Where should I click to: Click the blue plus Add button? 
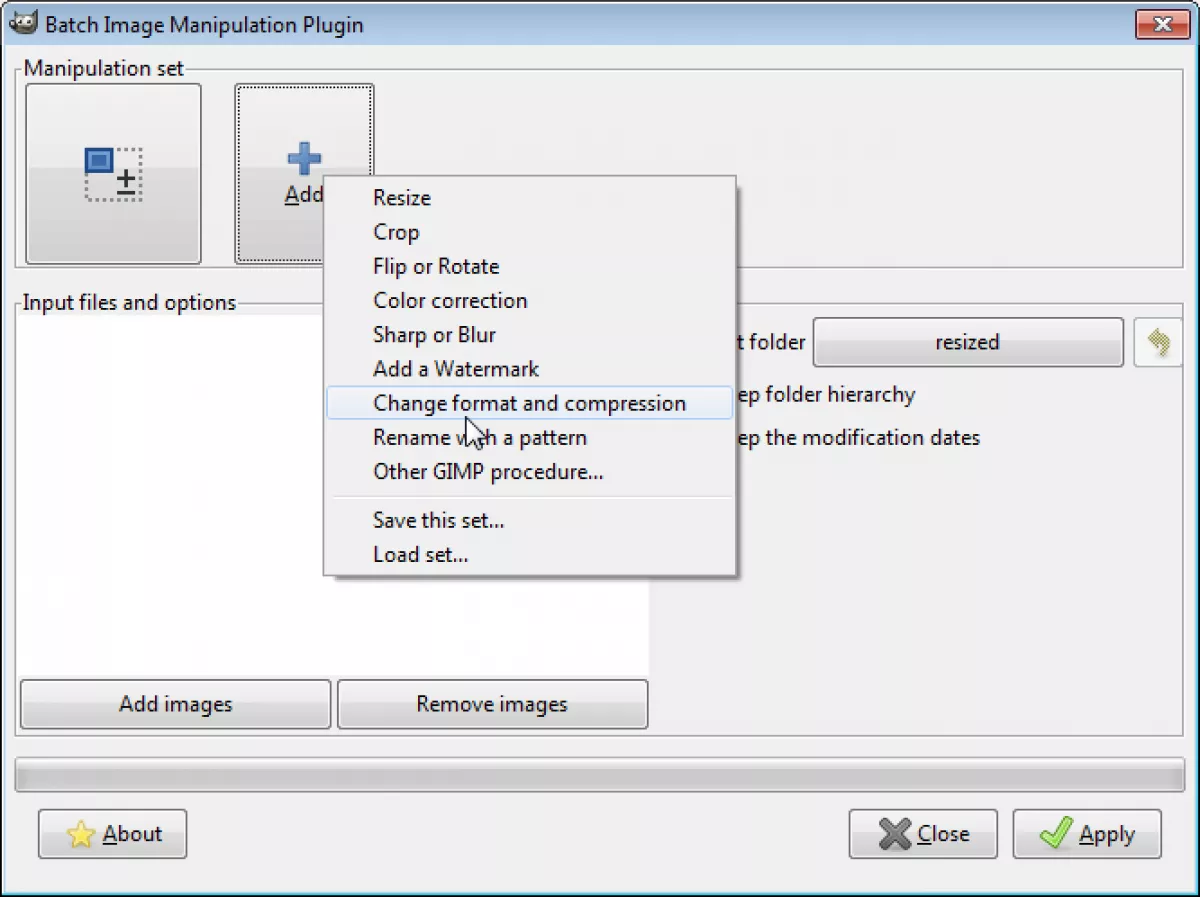coord(304,173)
